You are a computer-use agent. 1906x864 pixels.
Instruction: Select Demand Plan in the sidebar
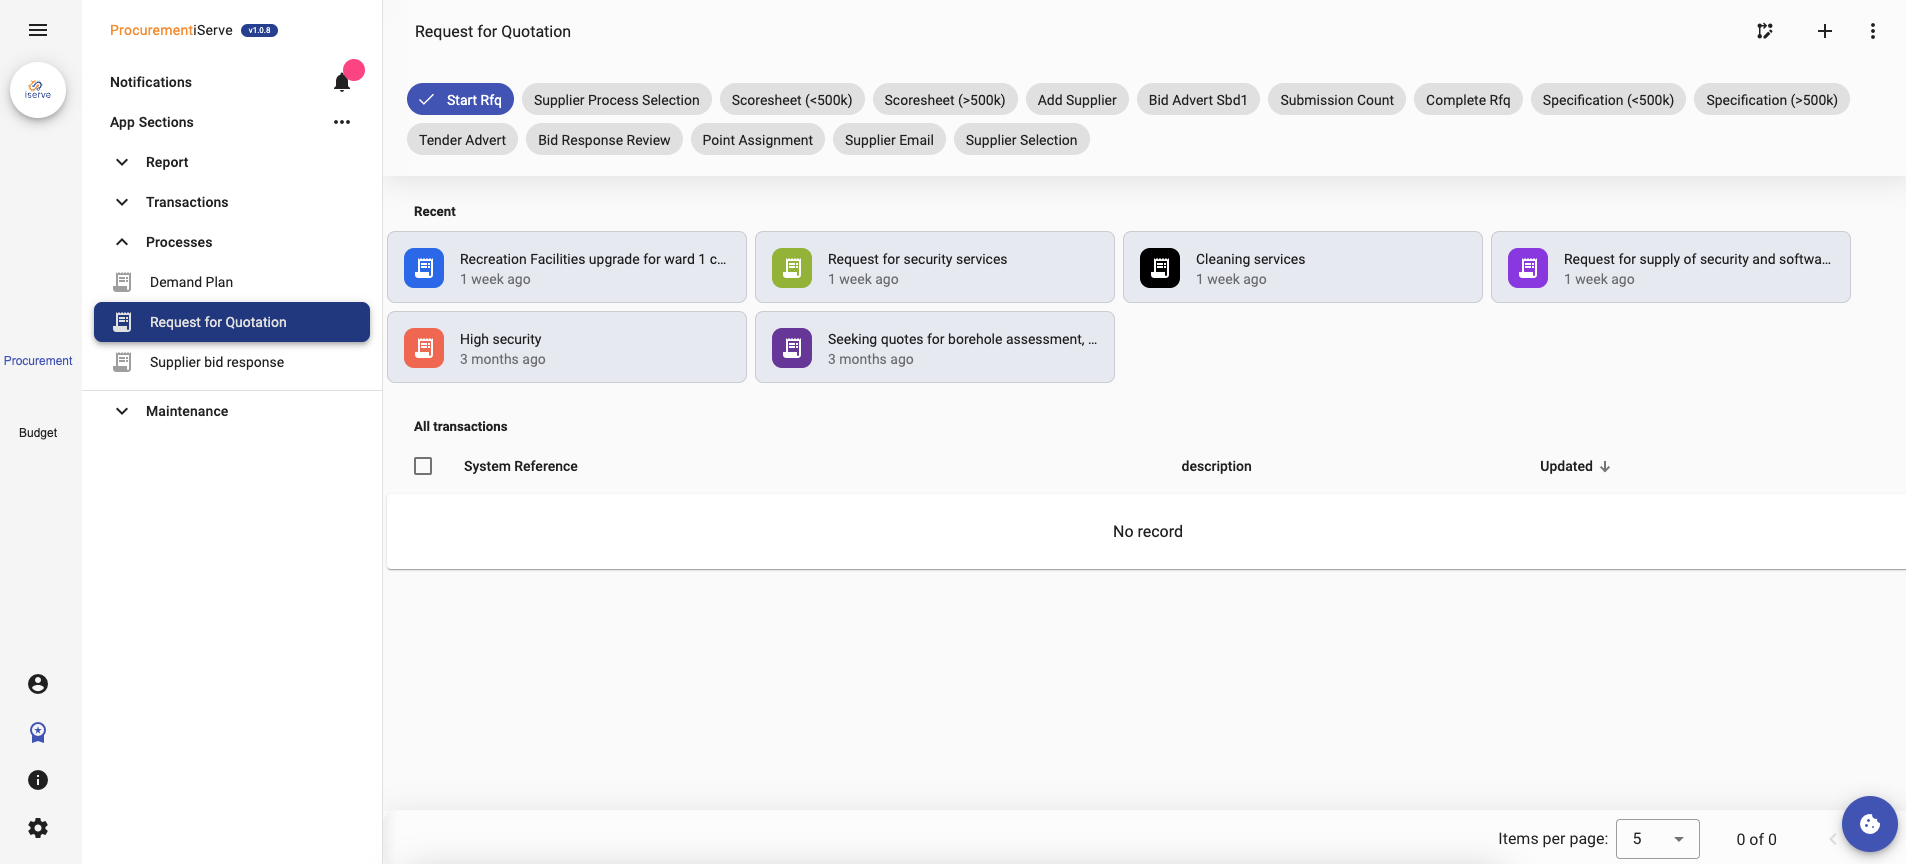(x=191, y=282)
